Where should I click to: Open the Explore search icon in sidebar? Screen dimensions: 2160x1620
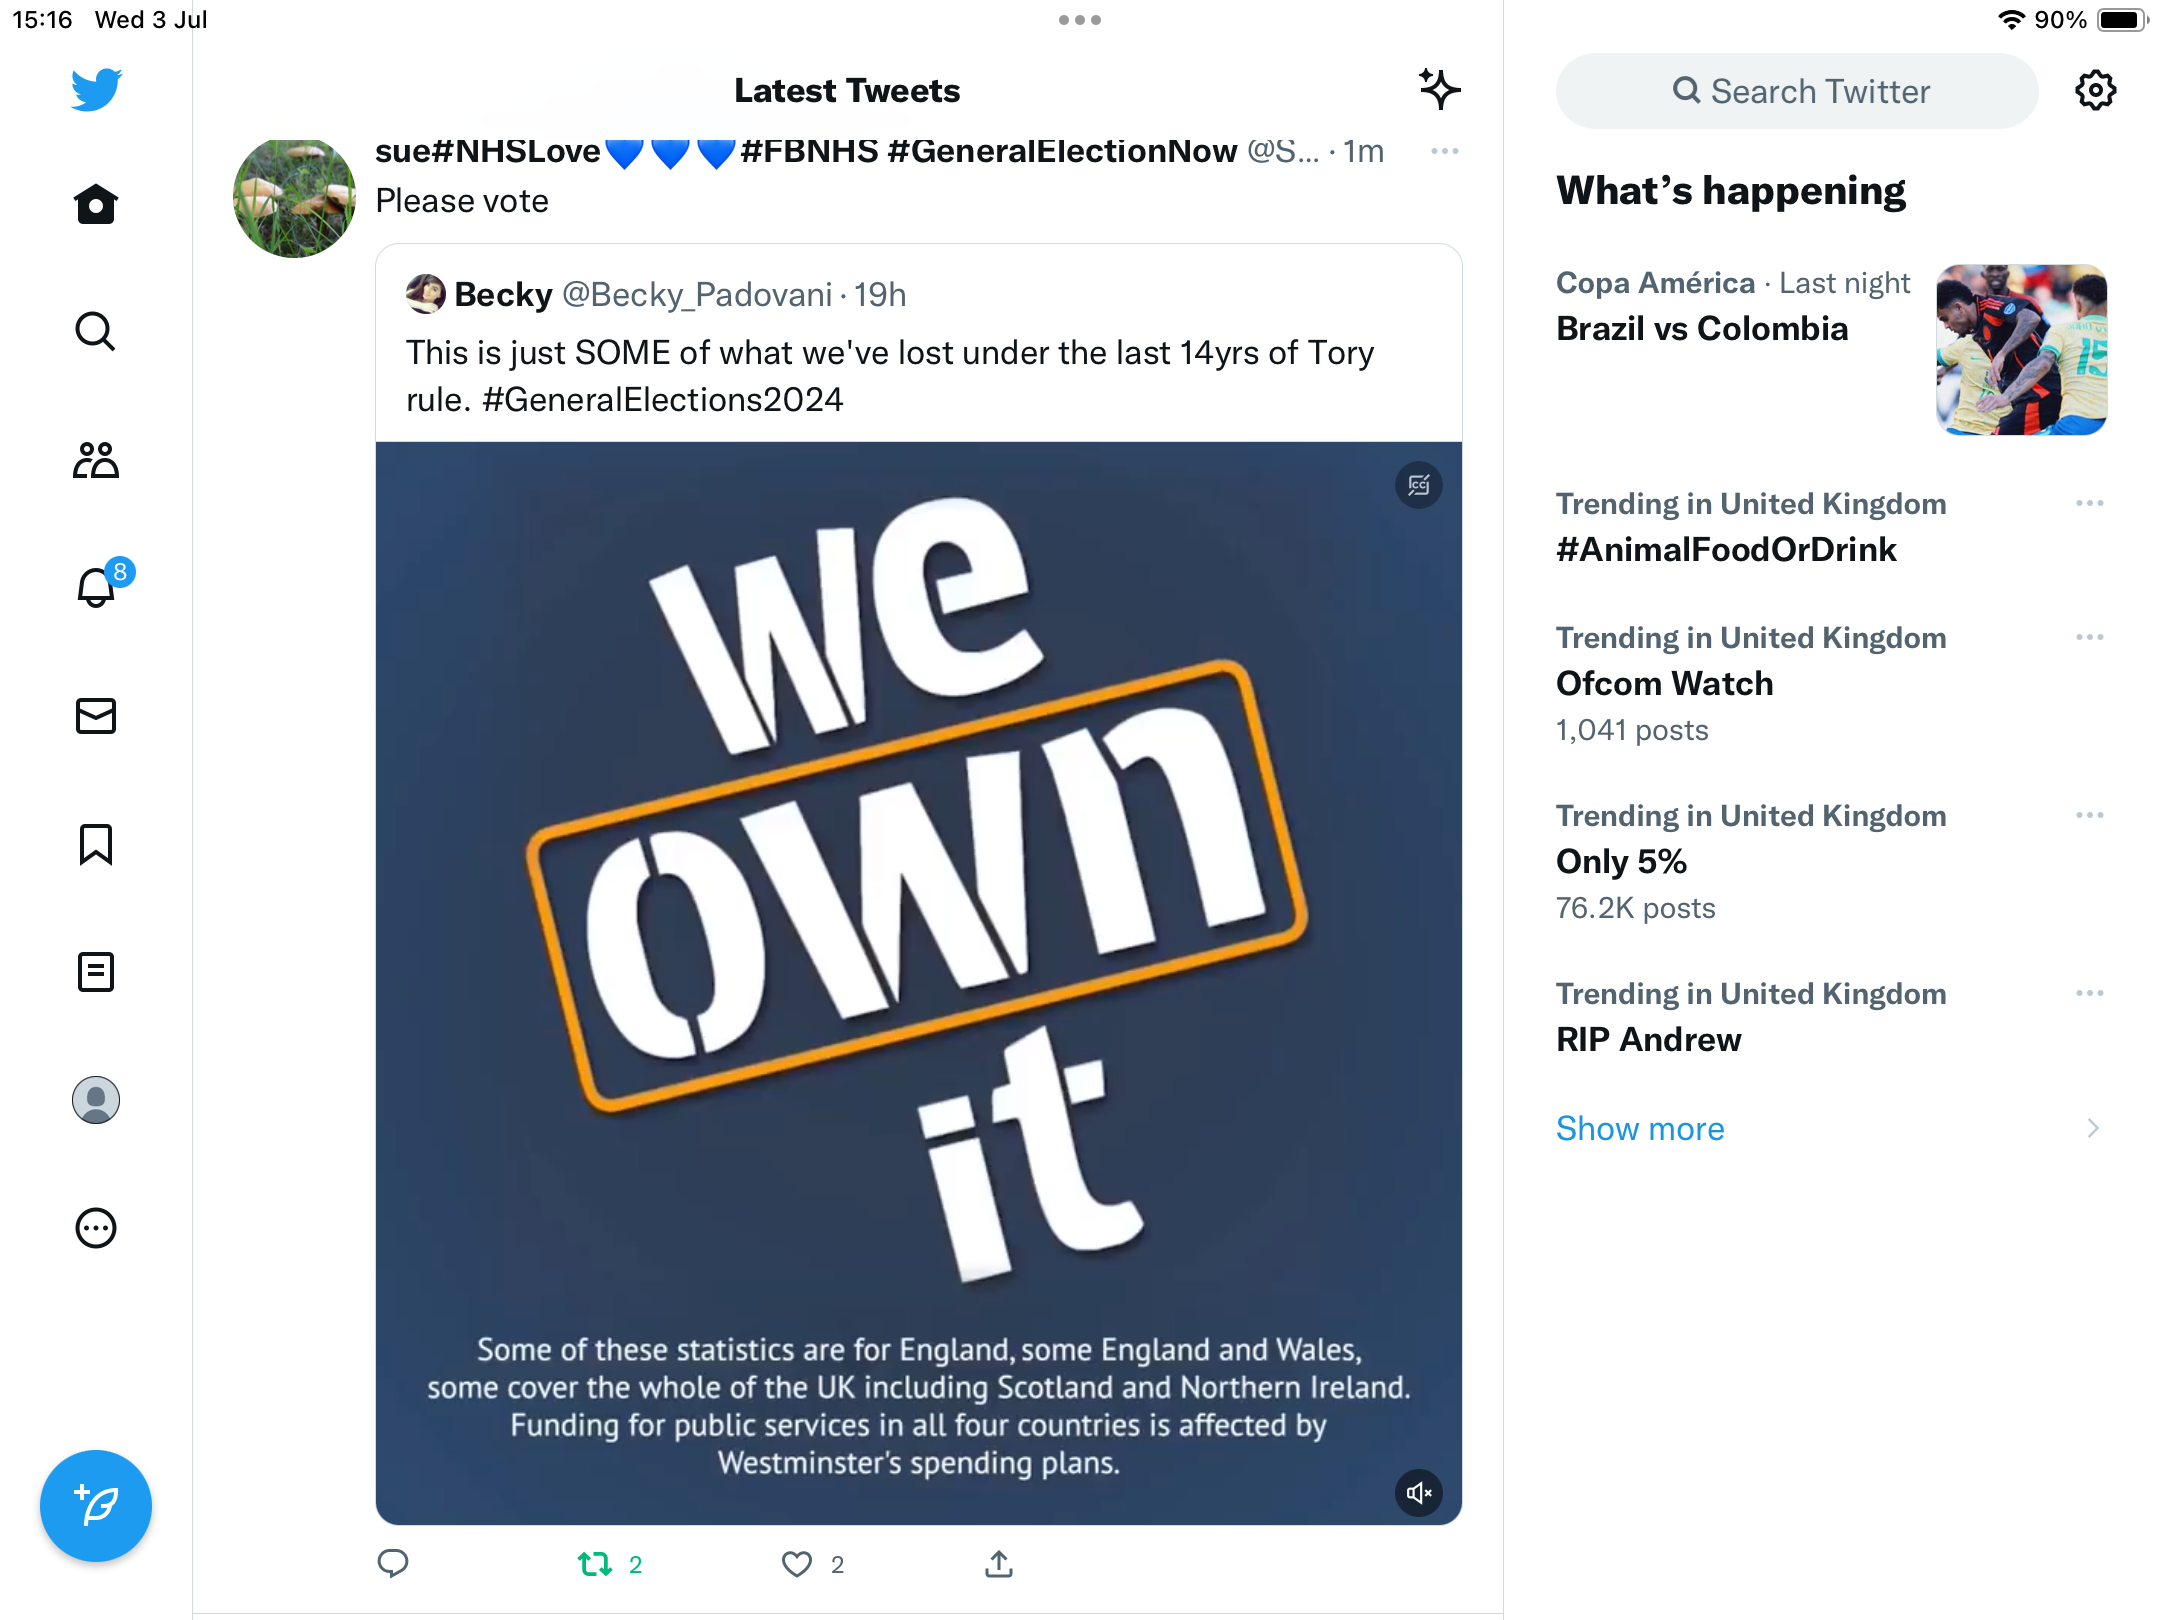[96, 332]
